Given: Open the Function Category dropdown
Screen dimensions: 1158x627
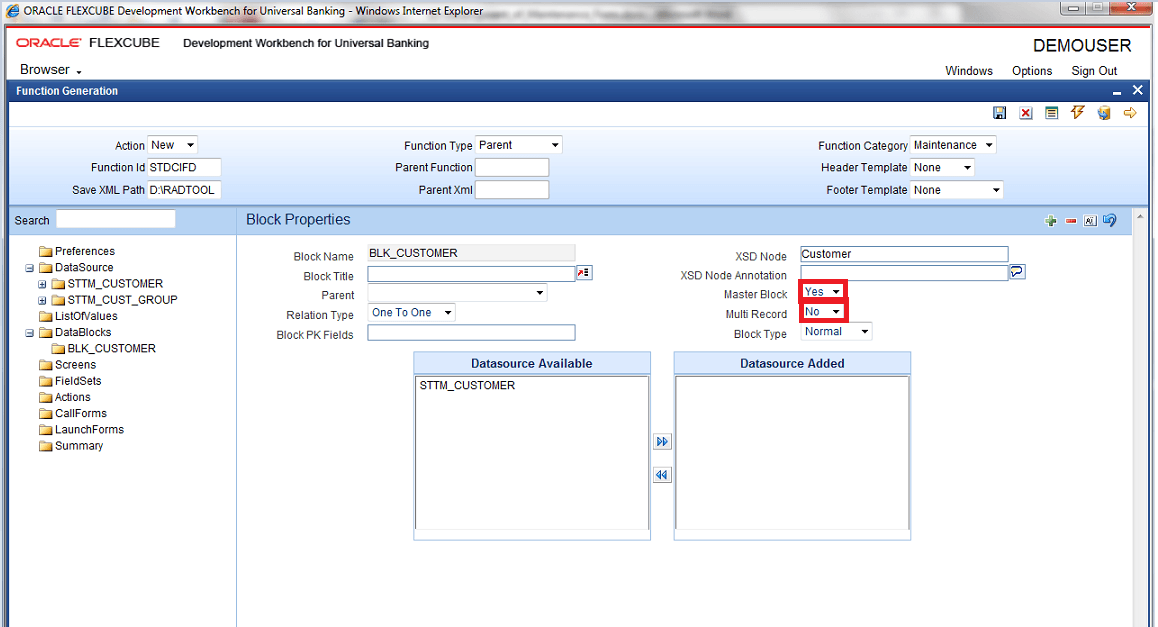Looking at the screenshot, I should [953, 145].
